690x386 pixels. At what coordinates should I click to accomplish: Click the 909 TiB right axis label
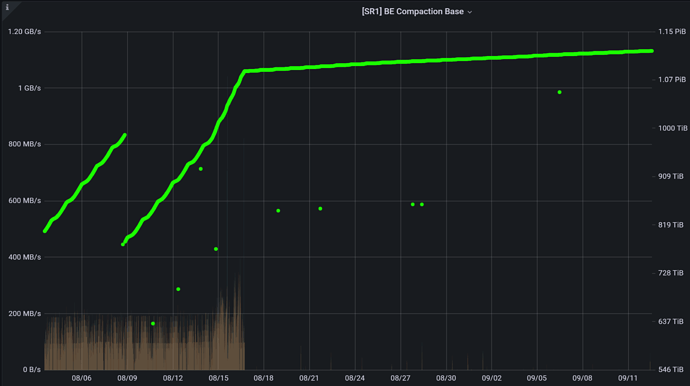pyautogui.click(x=671, y=176)
